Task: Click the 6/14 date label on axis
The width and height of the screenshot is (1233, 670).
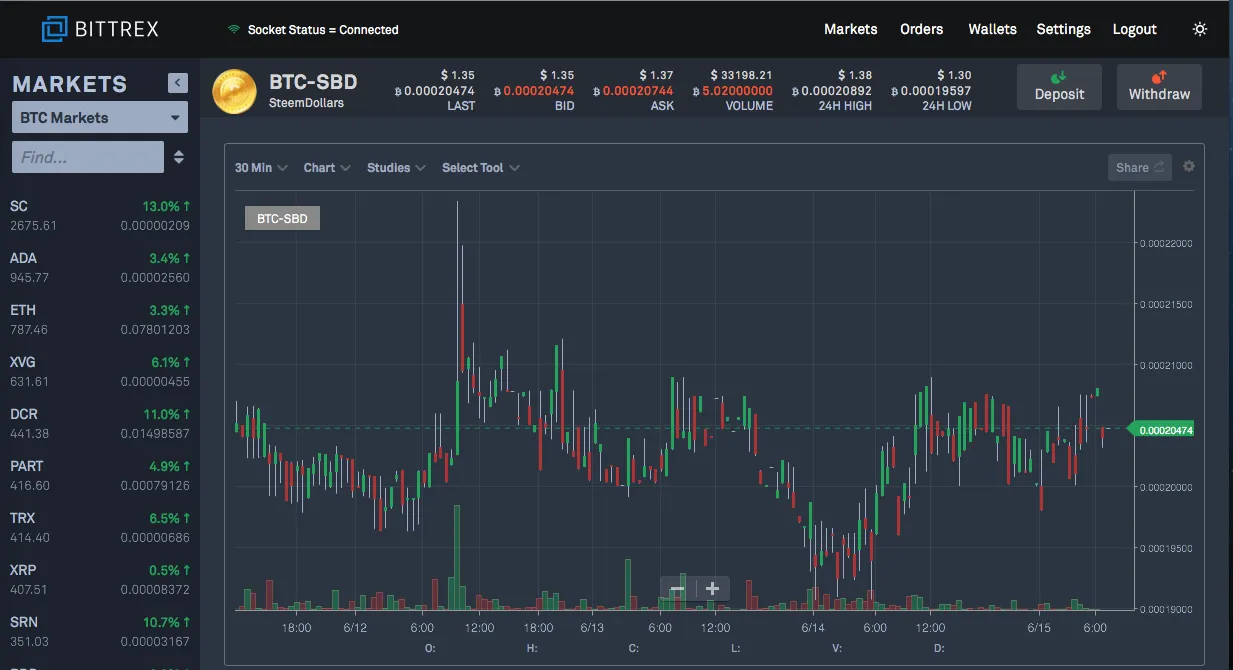Action: click(812, 627)
